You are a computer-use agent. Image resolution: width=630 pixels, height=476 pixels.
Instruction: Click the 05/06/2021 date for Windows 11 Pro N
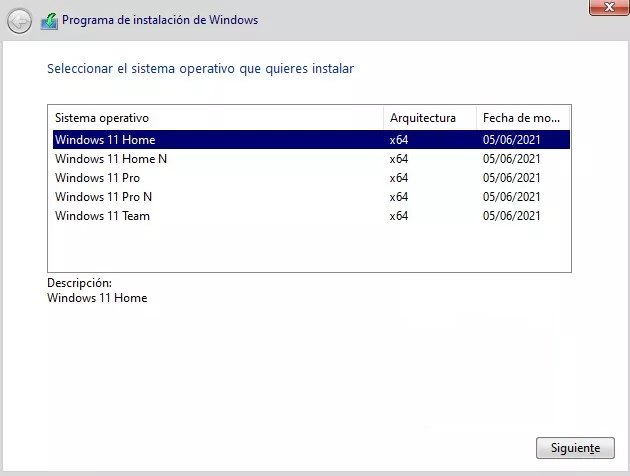[x=511, y=197]
